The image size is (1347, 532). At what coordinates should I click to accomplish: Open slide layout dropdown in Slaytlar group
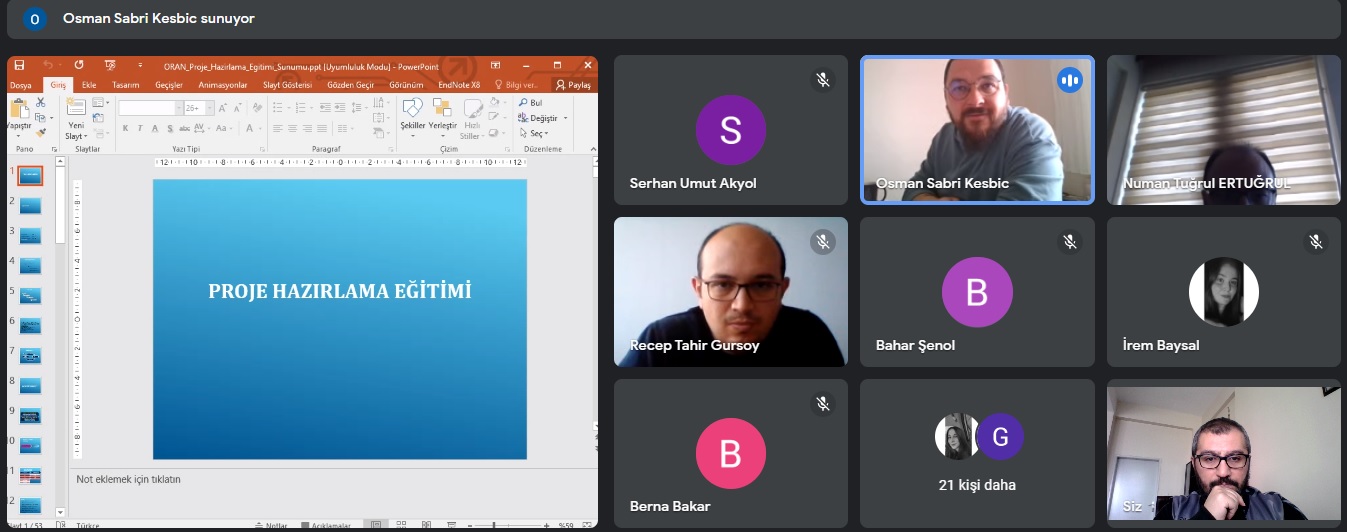101,102
